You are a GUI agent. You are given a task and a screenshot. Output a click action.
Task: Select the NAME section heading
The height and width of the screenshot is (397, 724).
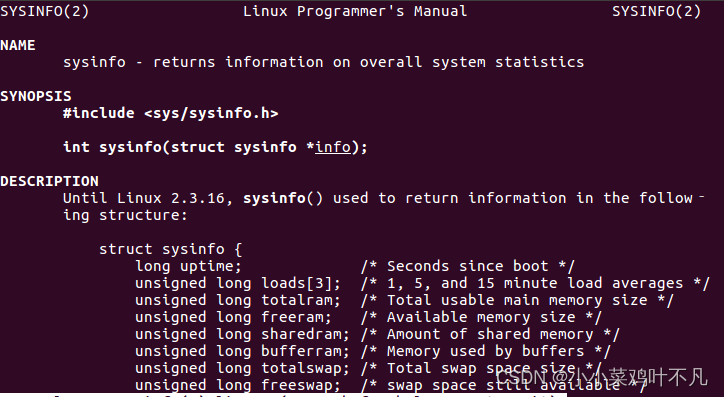point(18,45)
